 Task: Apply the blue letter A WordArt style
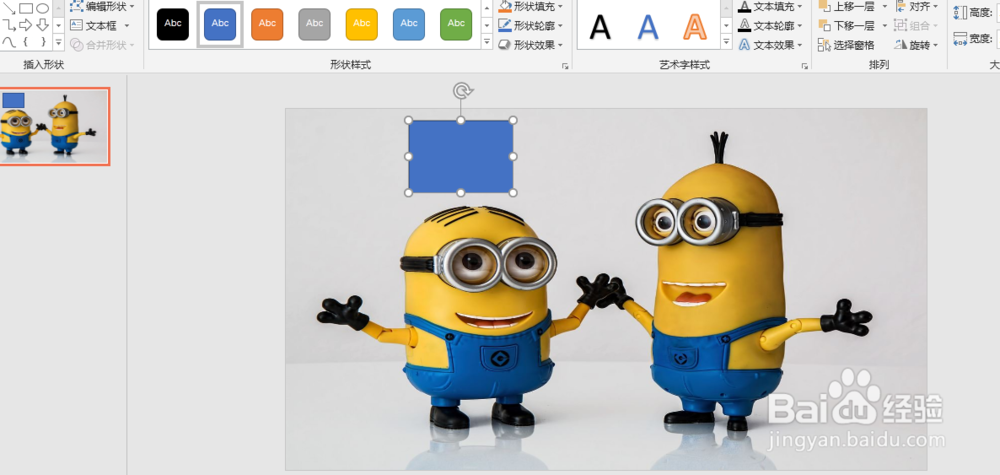tap(648, 27)
